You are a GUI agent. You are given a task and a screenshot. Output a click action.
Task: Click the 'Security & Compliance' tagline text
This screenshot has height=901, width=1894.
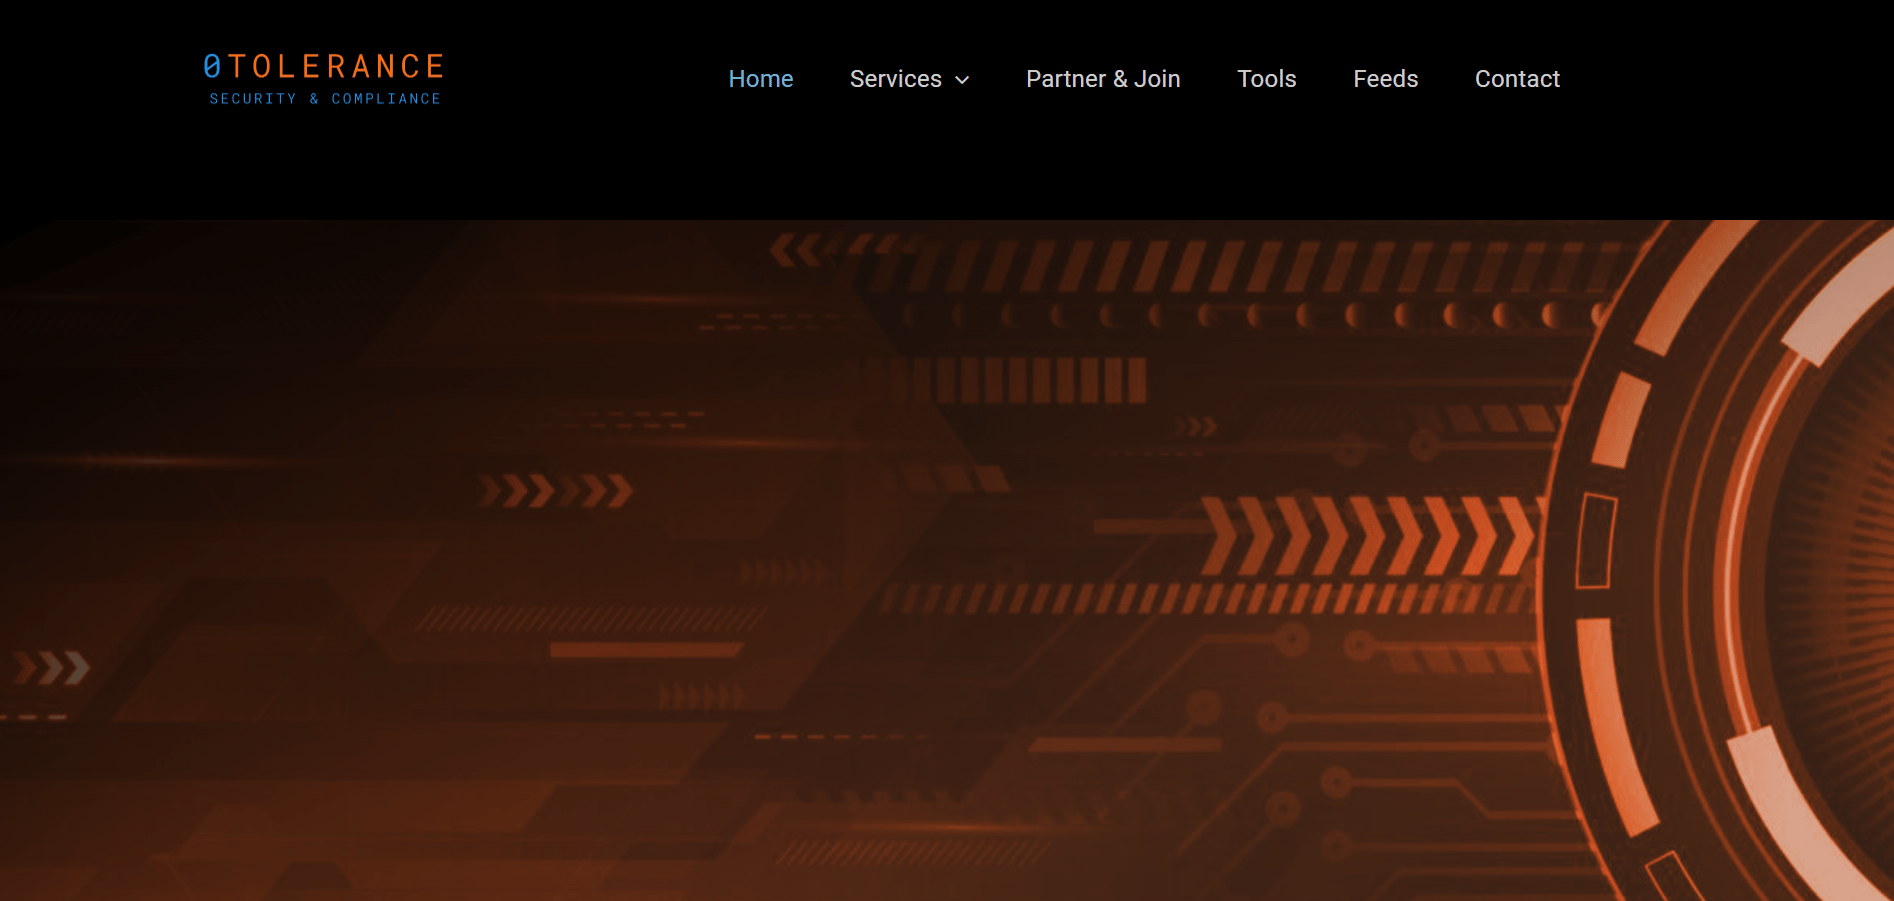[325, 99]
